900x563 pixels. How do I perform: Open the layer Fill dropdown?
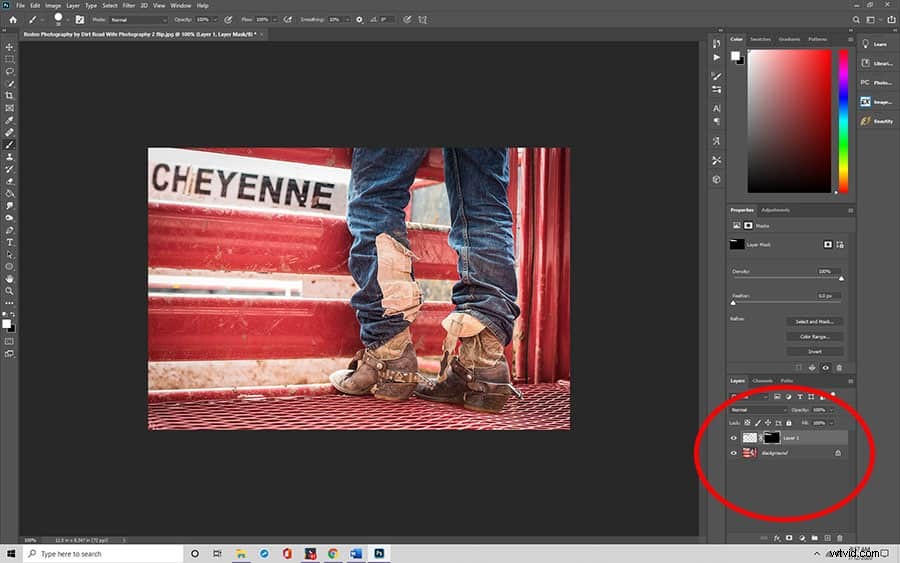831,423
